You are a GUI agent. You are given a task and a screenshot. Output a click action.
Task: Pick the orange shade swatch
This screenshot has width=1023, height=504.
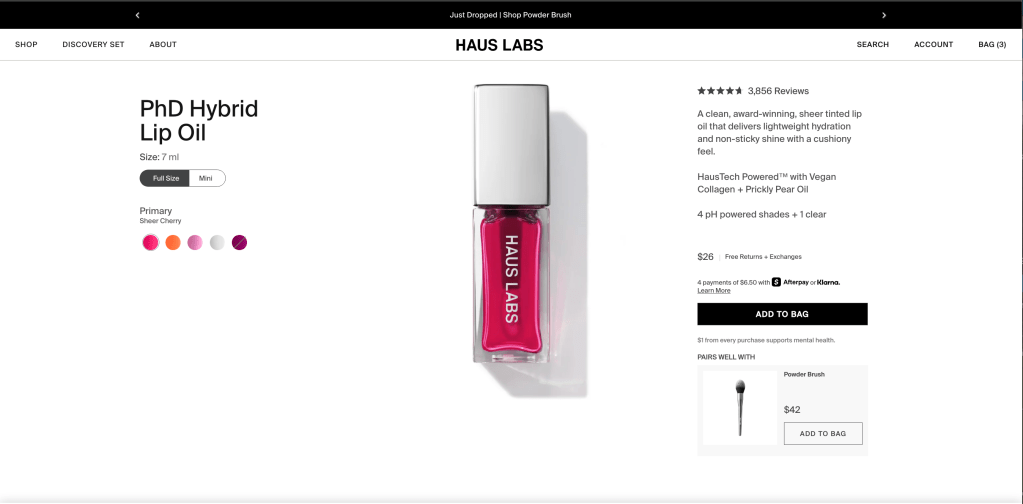pos(173,243)
